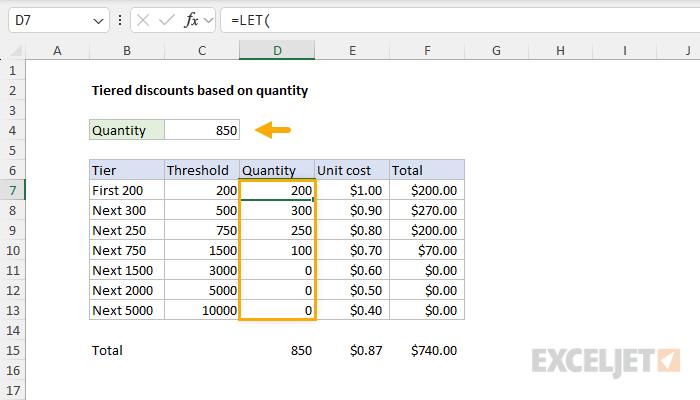700x400 pixels.
Task: Select the quantity input cell showing 850
Action: coord(202,130)
